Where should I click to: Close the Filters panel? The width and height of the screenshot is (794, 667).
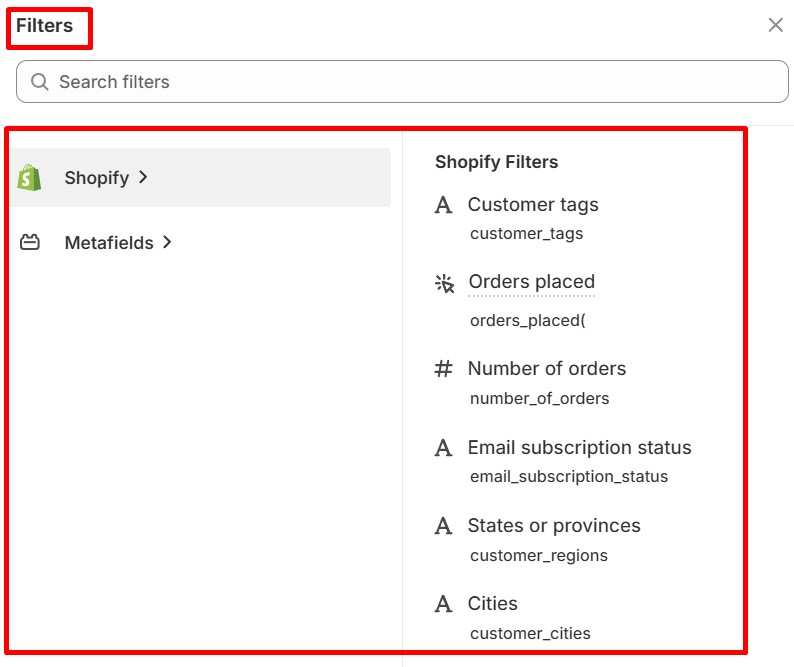click(x=775, y=25)
